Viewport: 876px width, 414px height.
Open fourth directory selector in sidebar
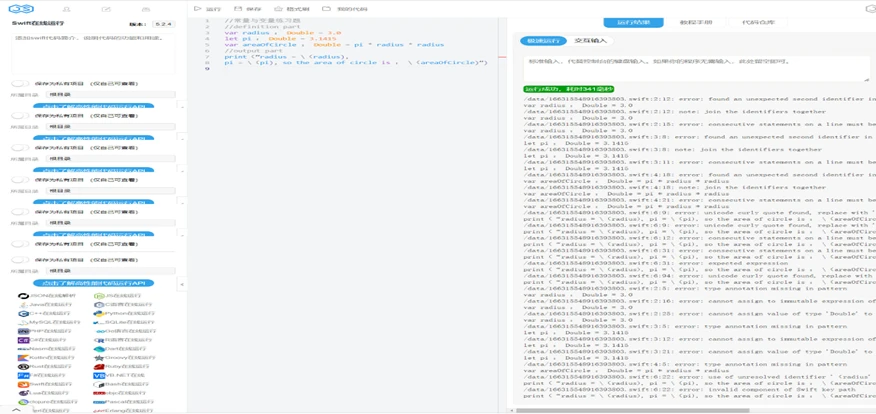[x=111, y=191]
